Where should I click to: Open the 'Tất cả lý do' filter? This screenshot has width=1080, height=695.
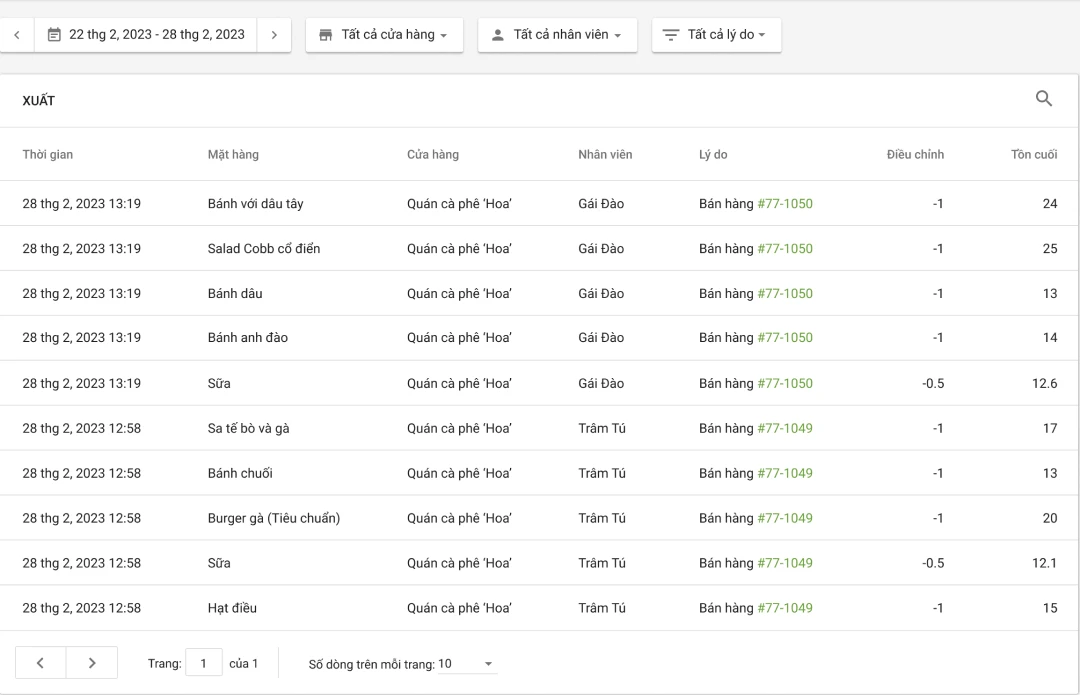click(716, 35)
